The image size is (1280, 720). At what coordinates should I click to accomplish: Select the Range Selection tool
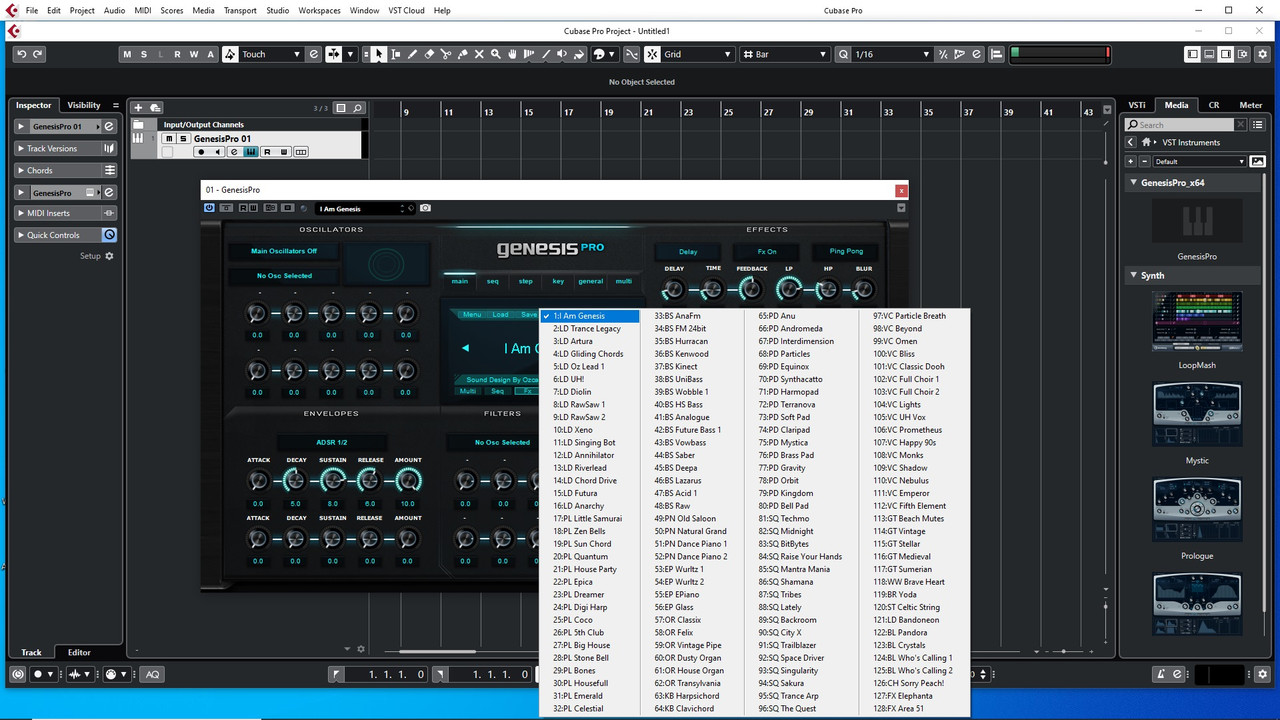coord(396,54)
